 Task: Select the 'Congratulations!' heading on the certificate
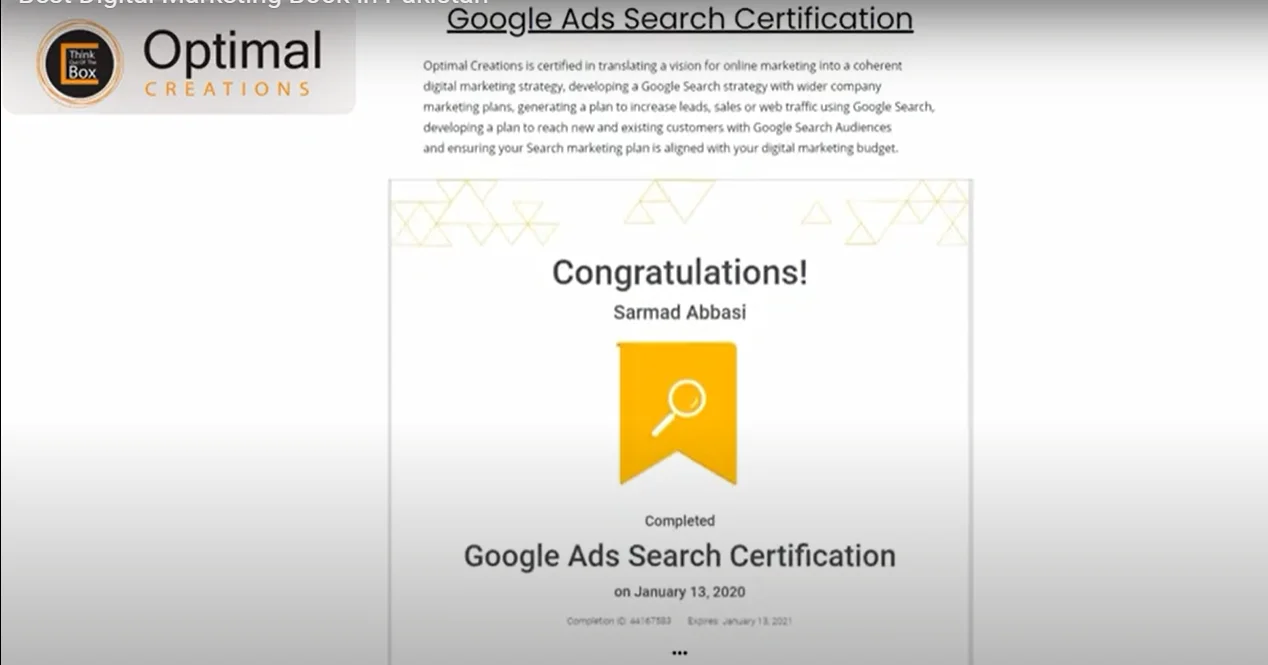click(680, 272)
